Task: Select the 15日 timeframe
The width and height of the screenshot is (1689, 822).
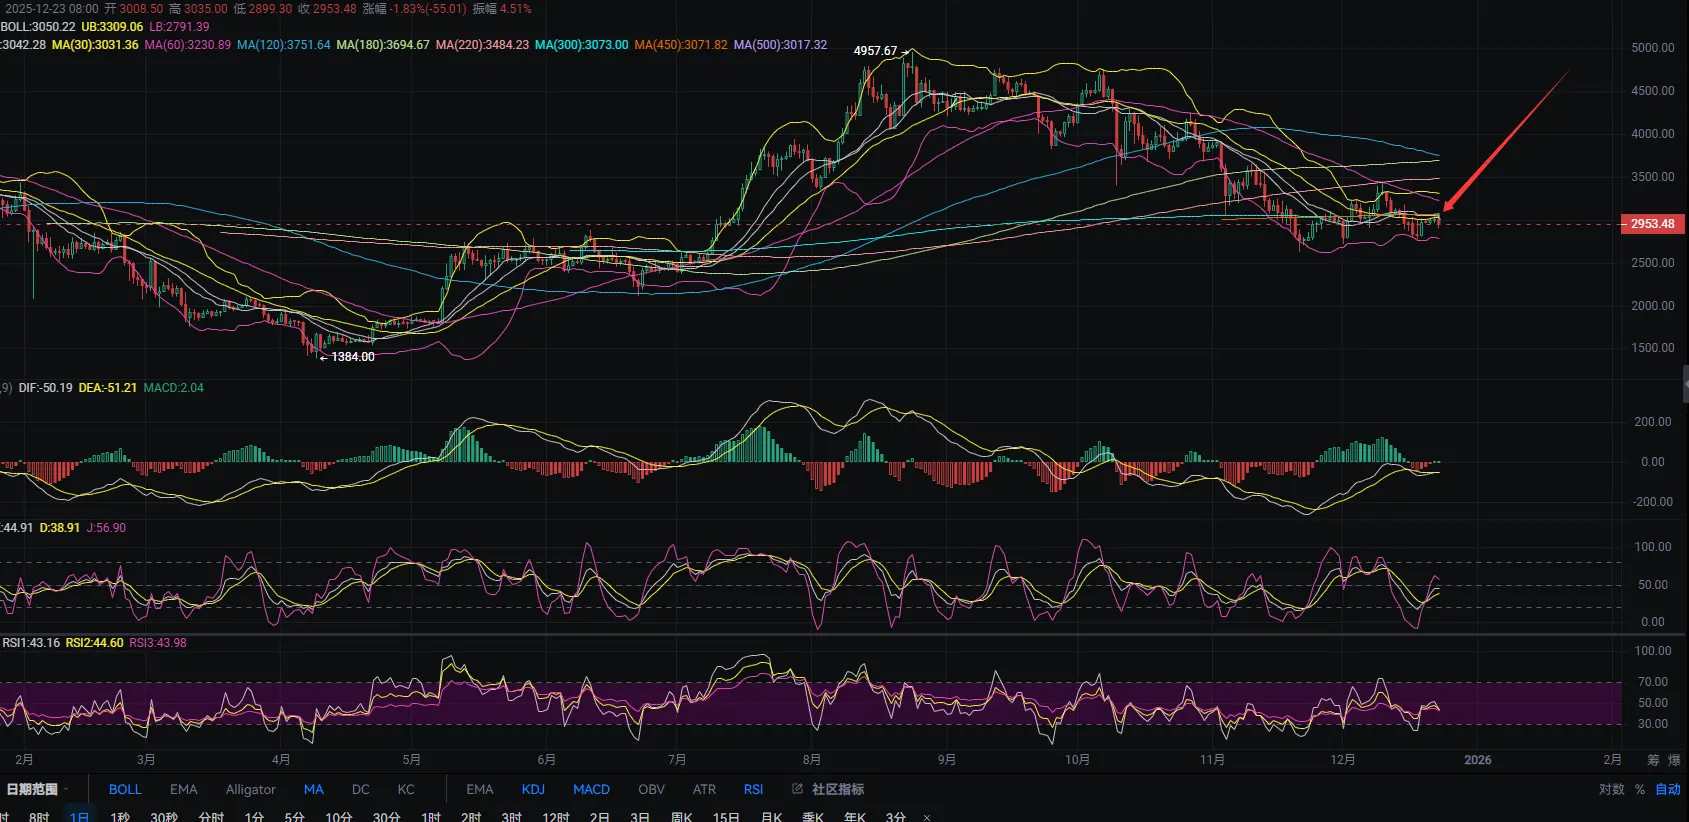Action: click(726, 816)
